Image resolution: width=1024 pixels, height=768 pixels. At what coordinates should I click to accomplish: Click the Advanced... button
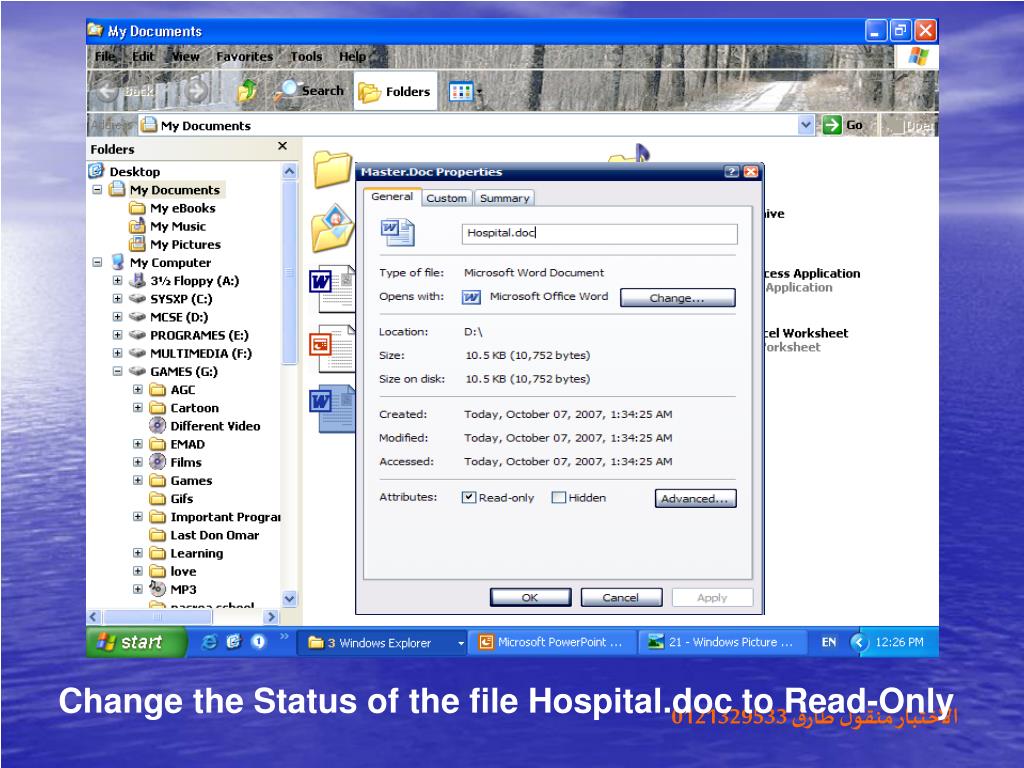[696, 498]
